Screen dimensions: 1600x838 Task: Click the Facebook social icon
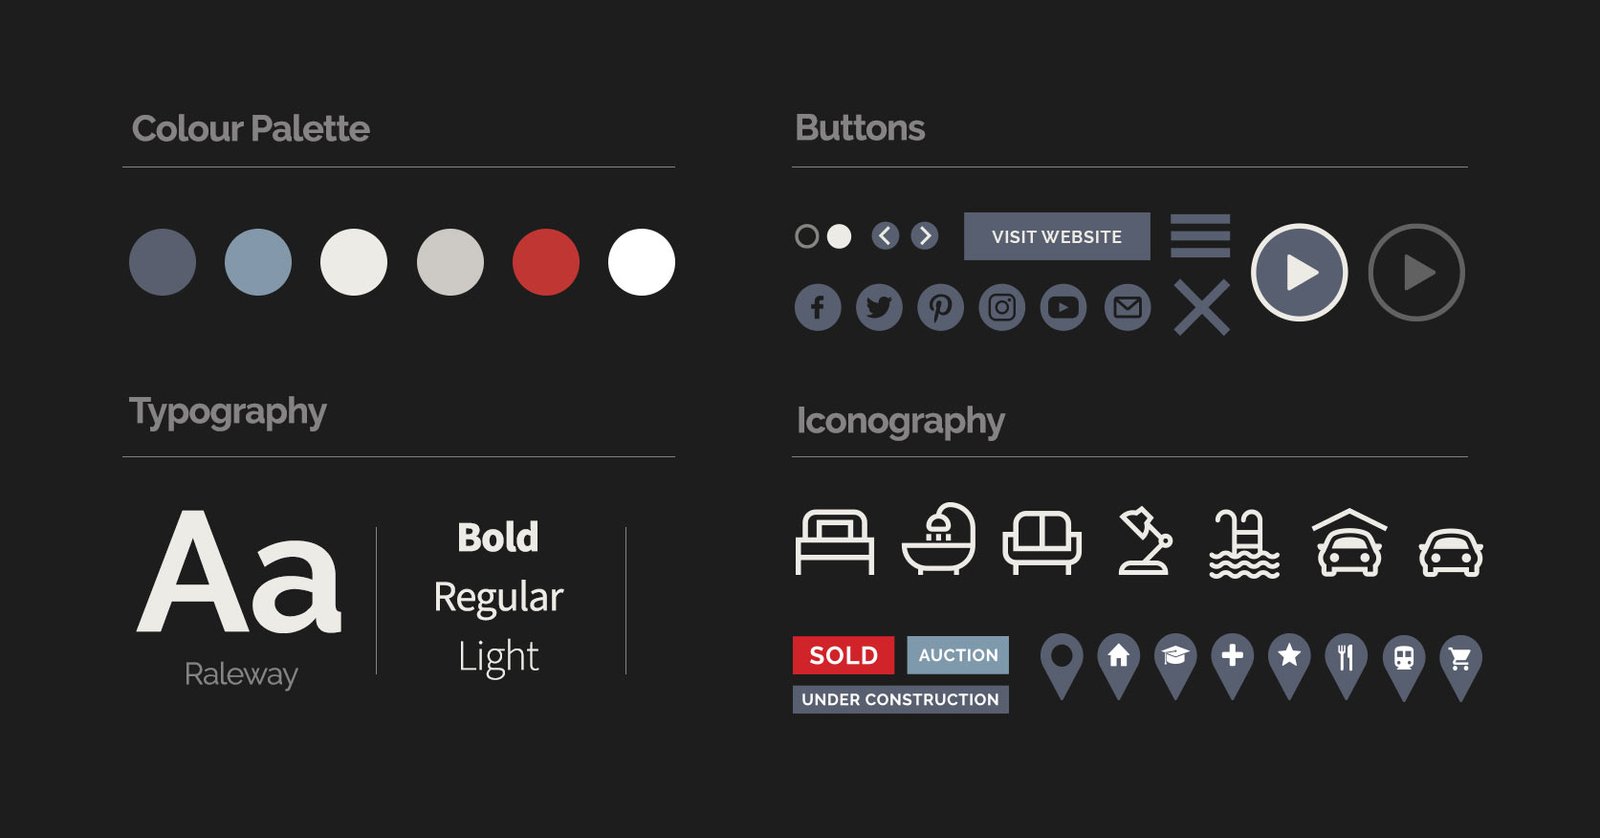817,307
